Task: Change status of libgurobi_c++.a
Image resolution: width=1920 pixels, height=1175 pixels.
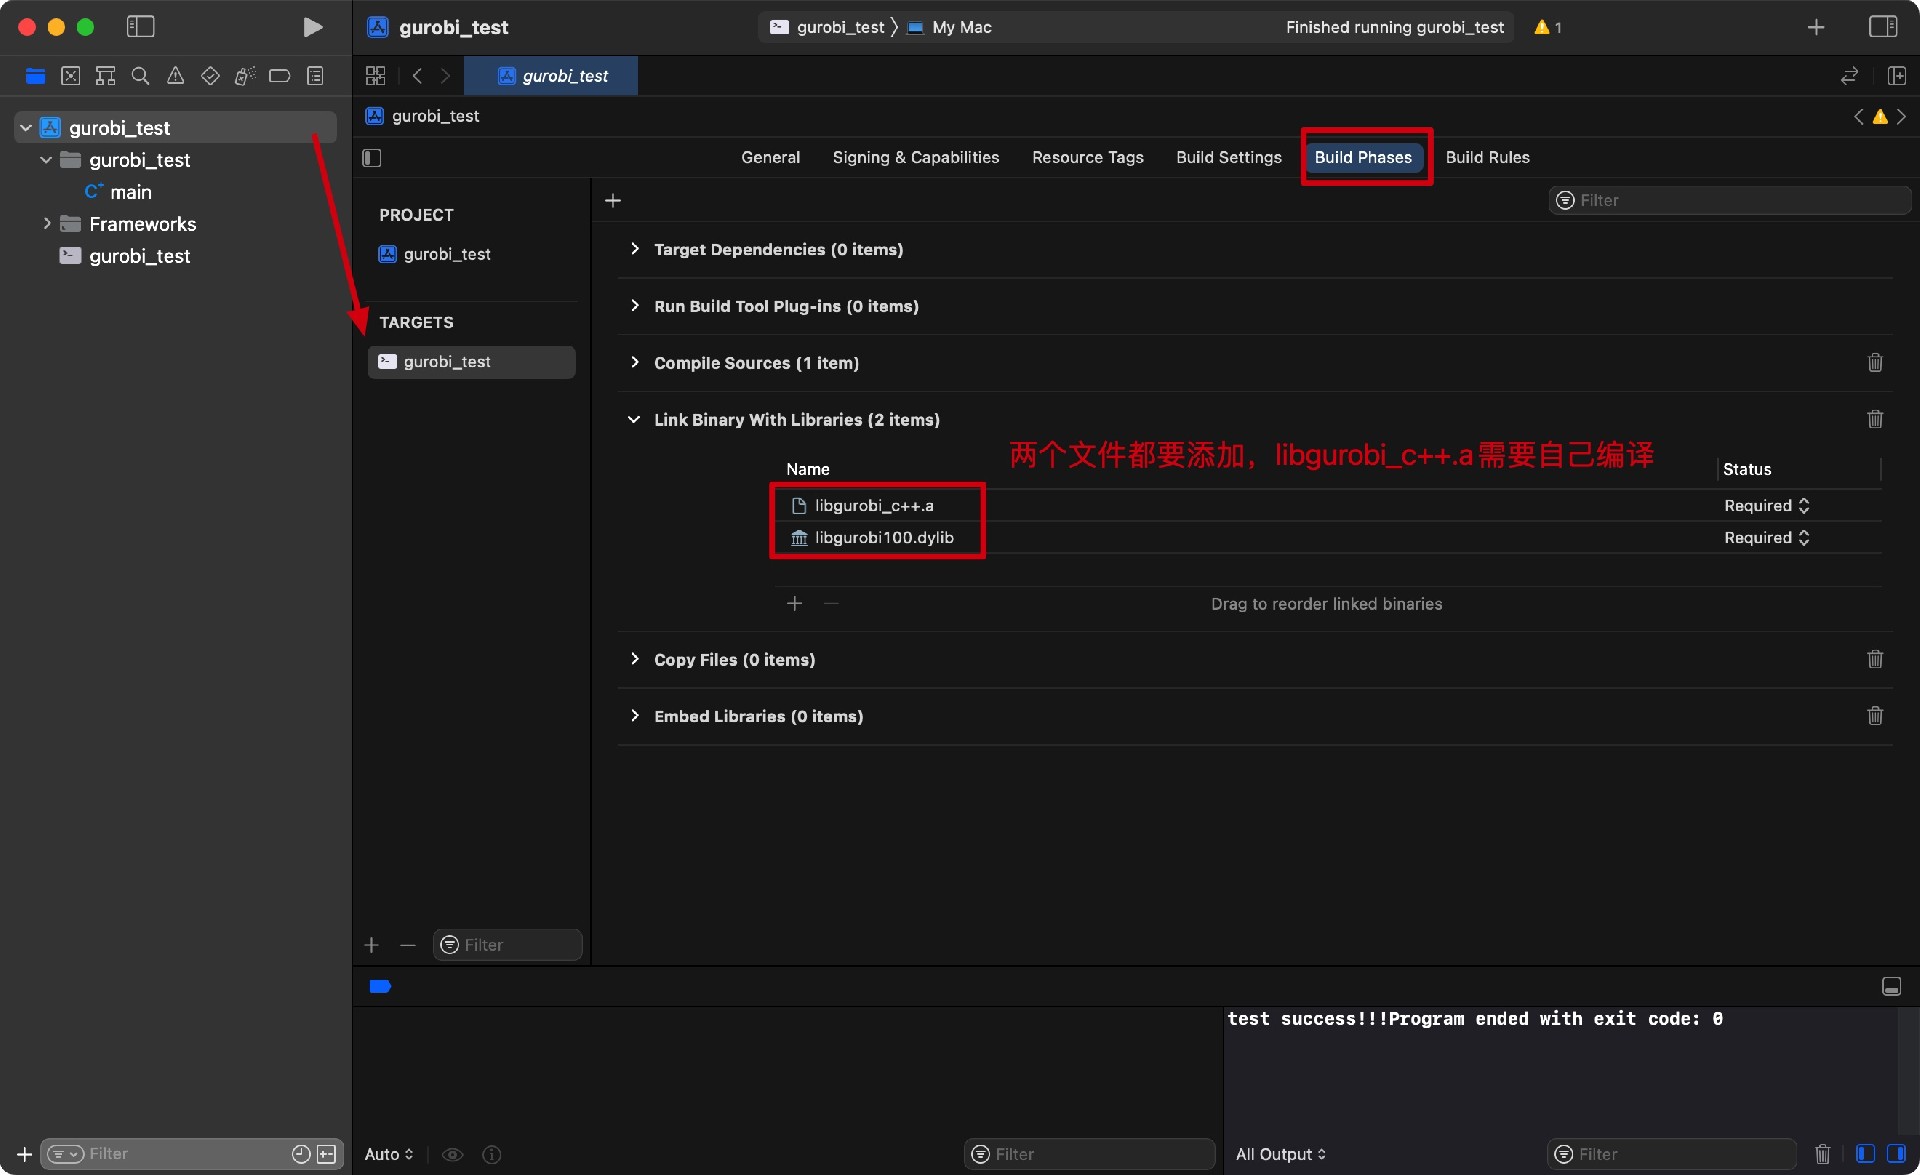Action: (x=1766, y=506)
